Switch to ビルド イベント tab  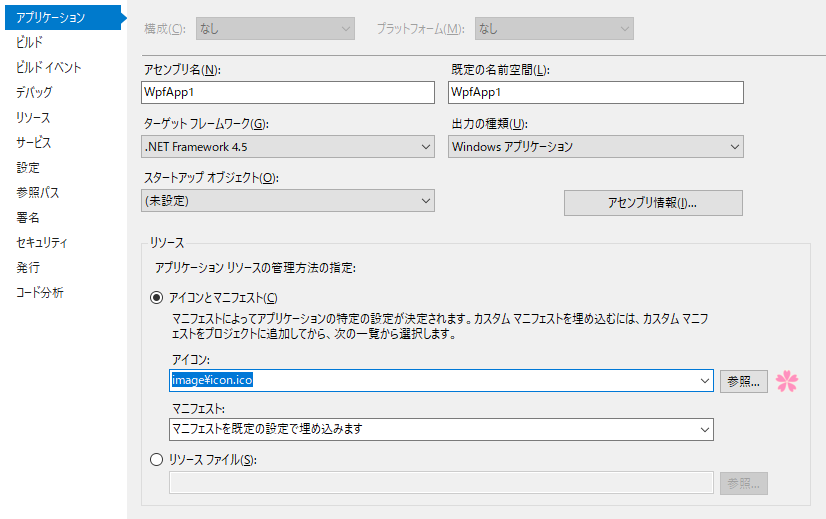click(x=48, y=67)
